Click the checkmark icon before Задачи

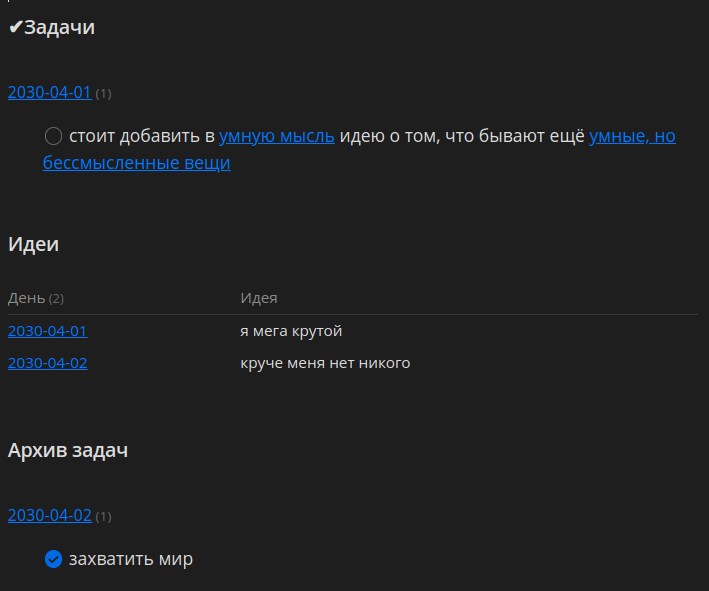(15, 27)
